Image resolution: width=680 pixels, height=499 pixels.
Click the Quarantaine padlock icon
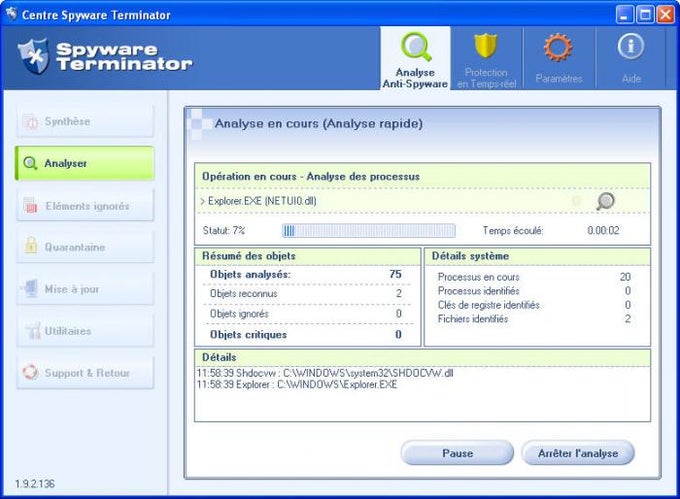coord(31,245)
